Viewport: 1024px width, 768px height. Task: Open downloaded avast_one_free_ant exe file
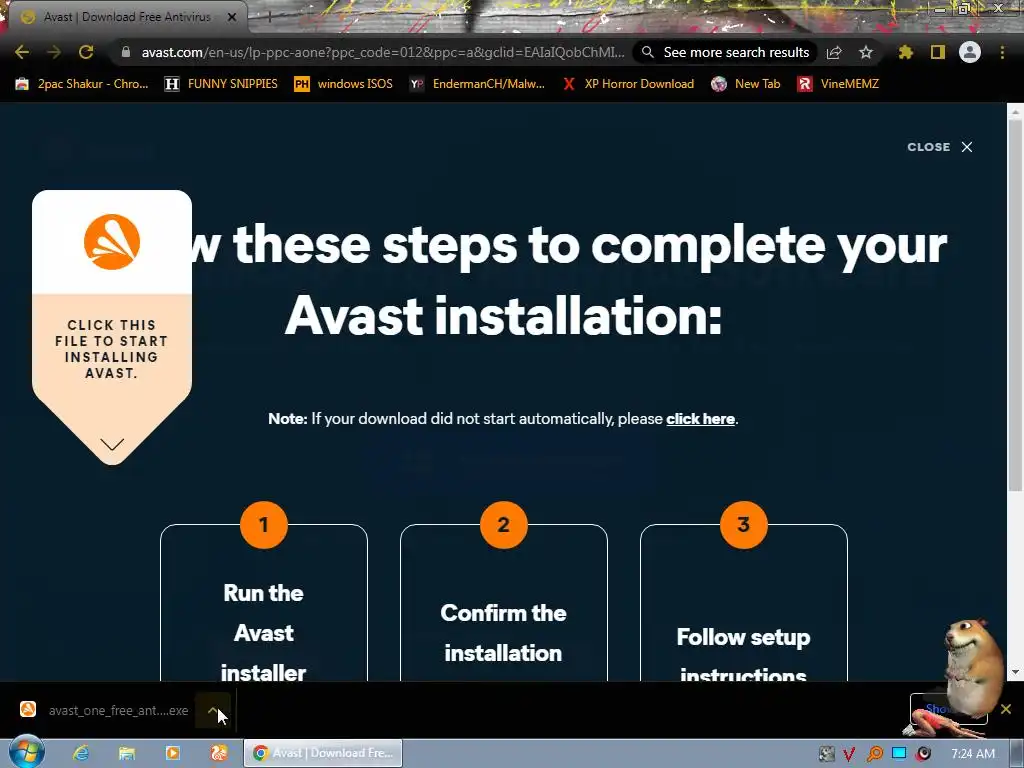coord(104,710)
